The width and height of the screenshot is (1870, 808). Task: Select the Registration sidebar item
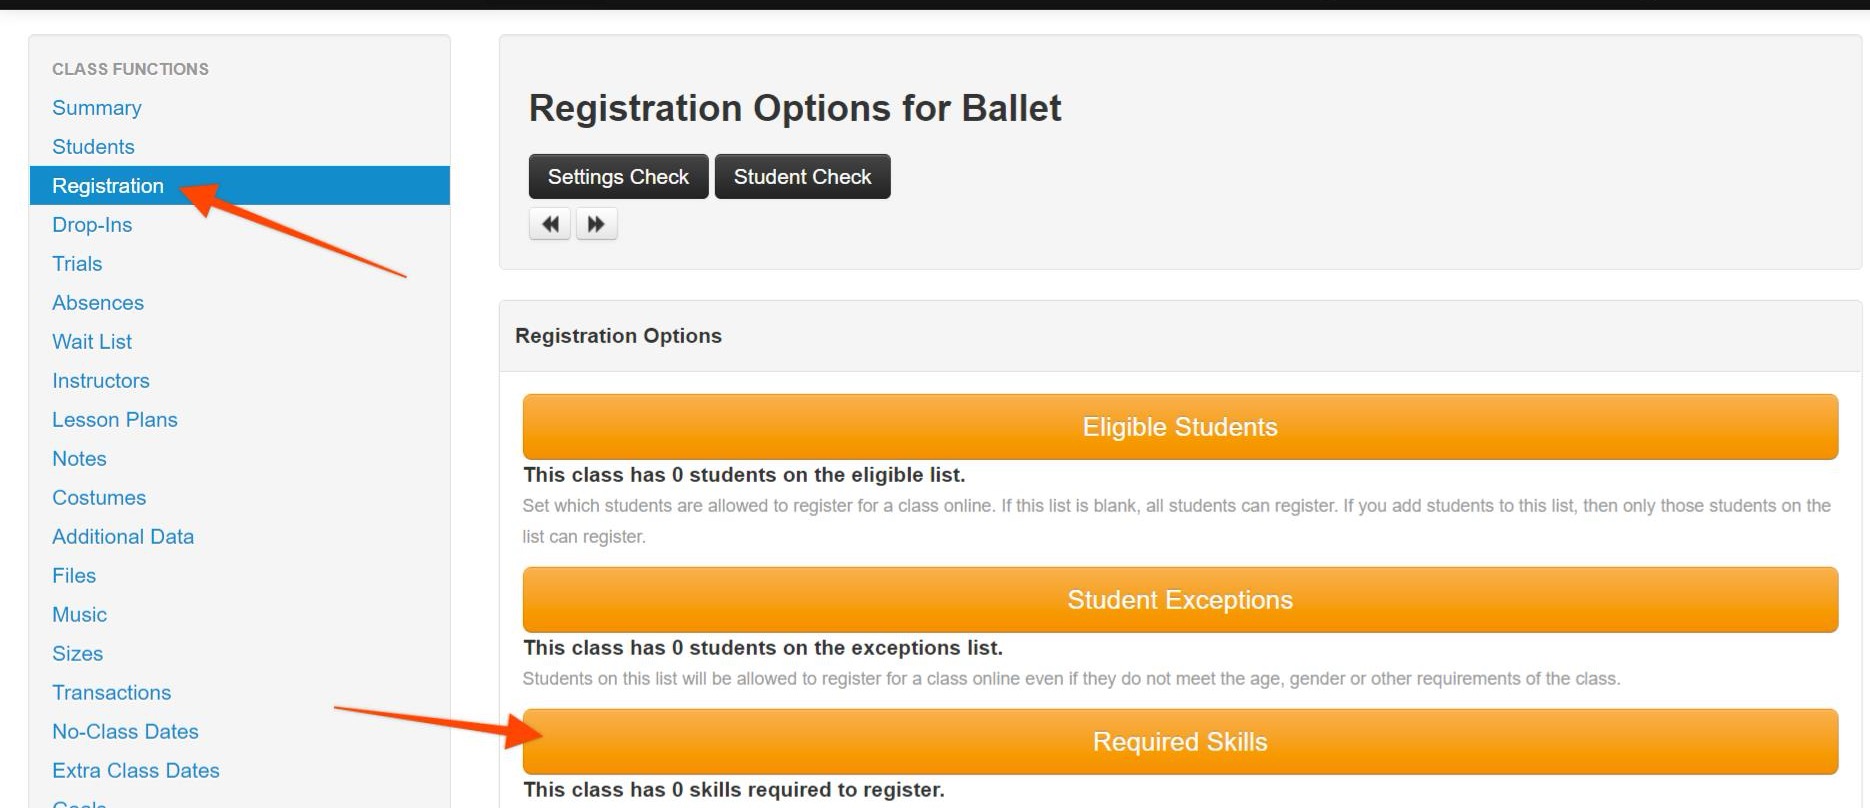tap(108, 186)
